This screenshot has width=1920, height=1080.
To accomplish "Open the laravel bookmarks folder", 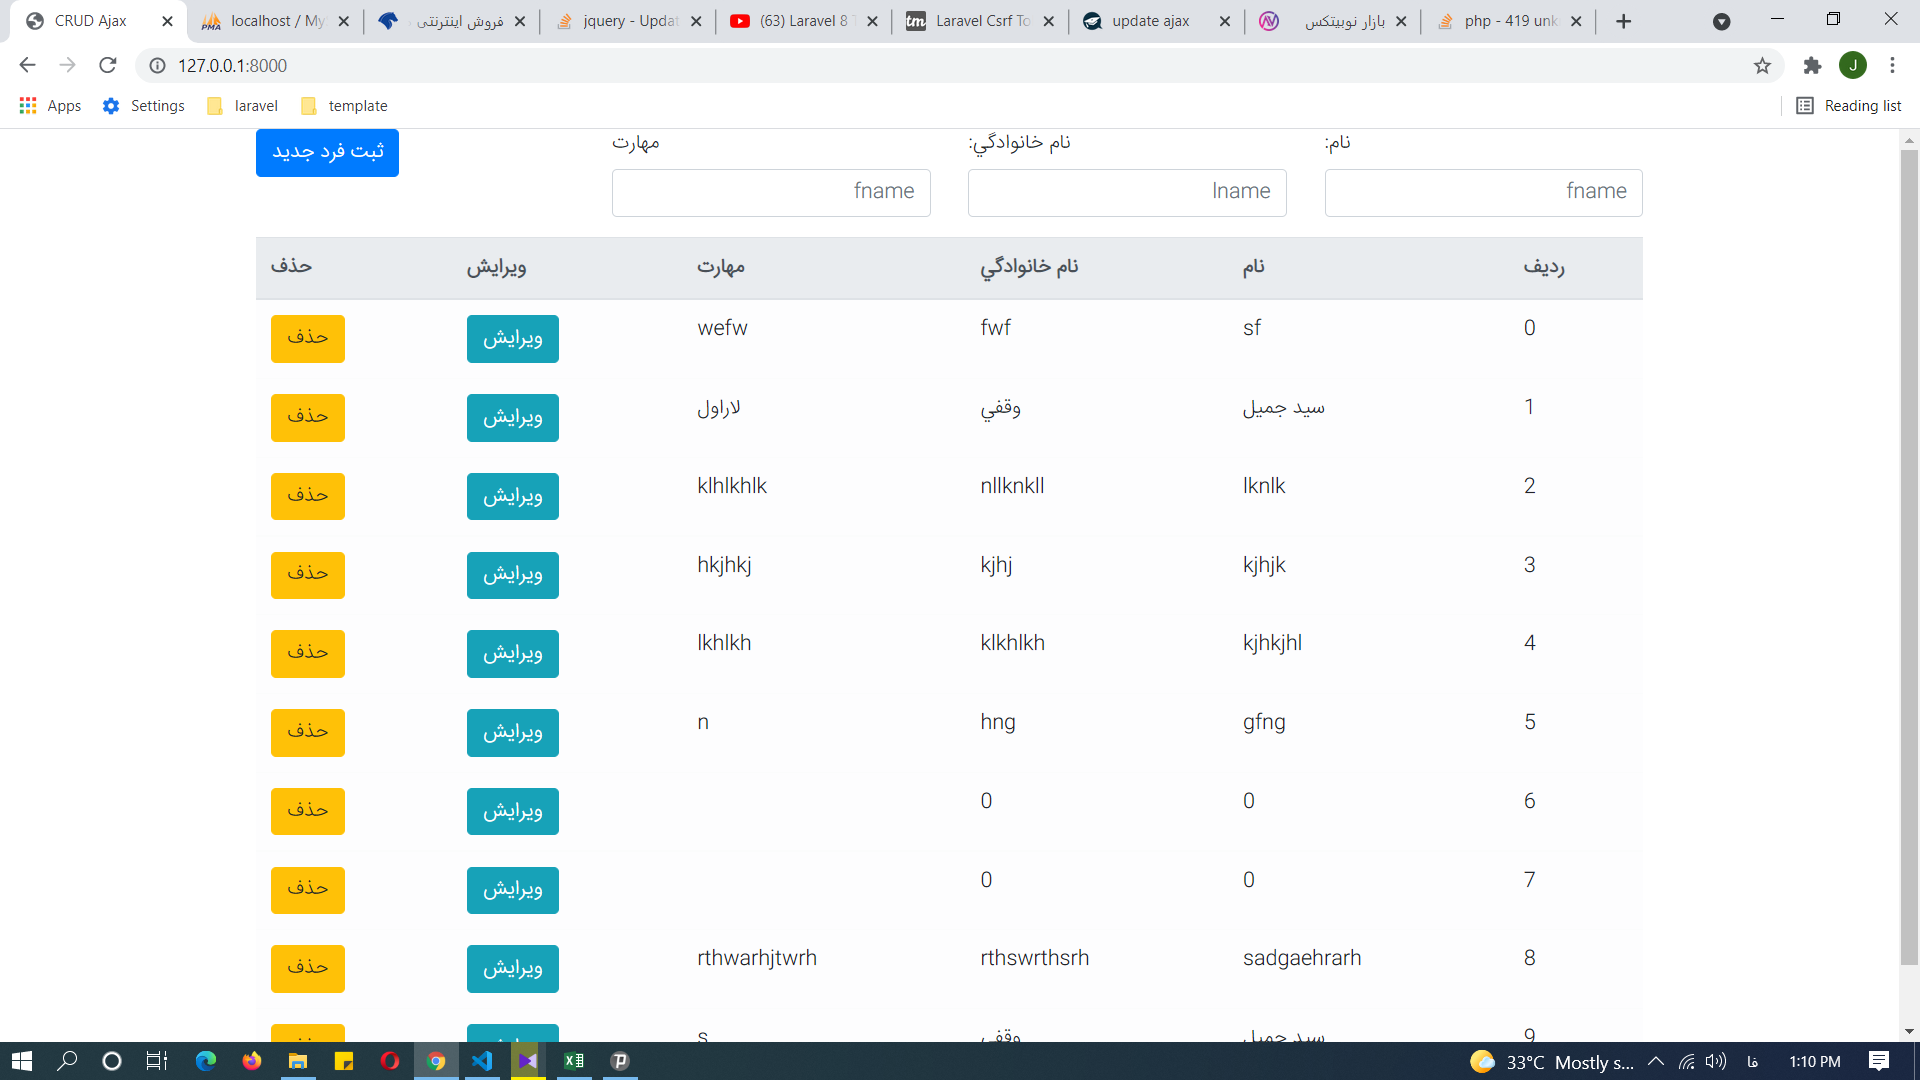I will pos(243,106).
